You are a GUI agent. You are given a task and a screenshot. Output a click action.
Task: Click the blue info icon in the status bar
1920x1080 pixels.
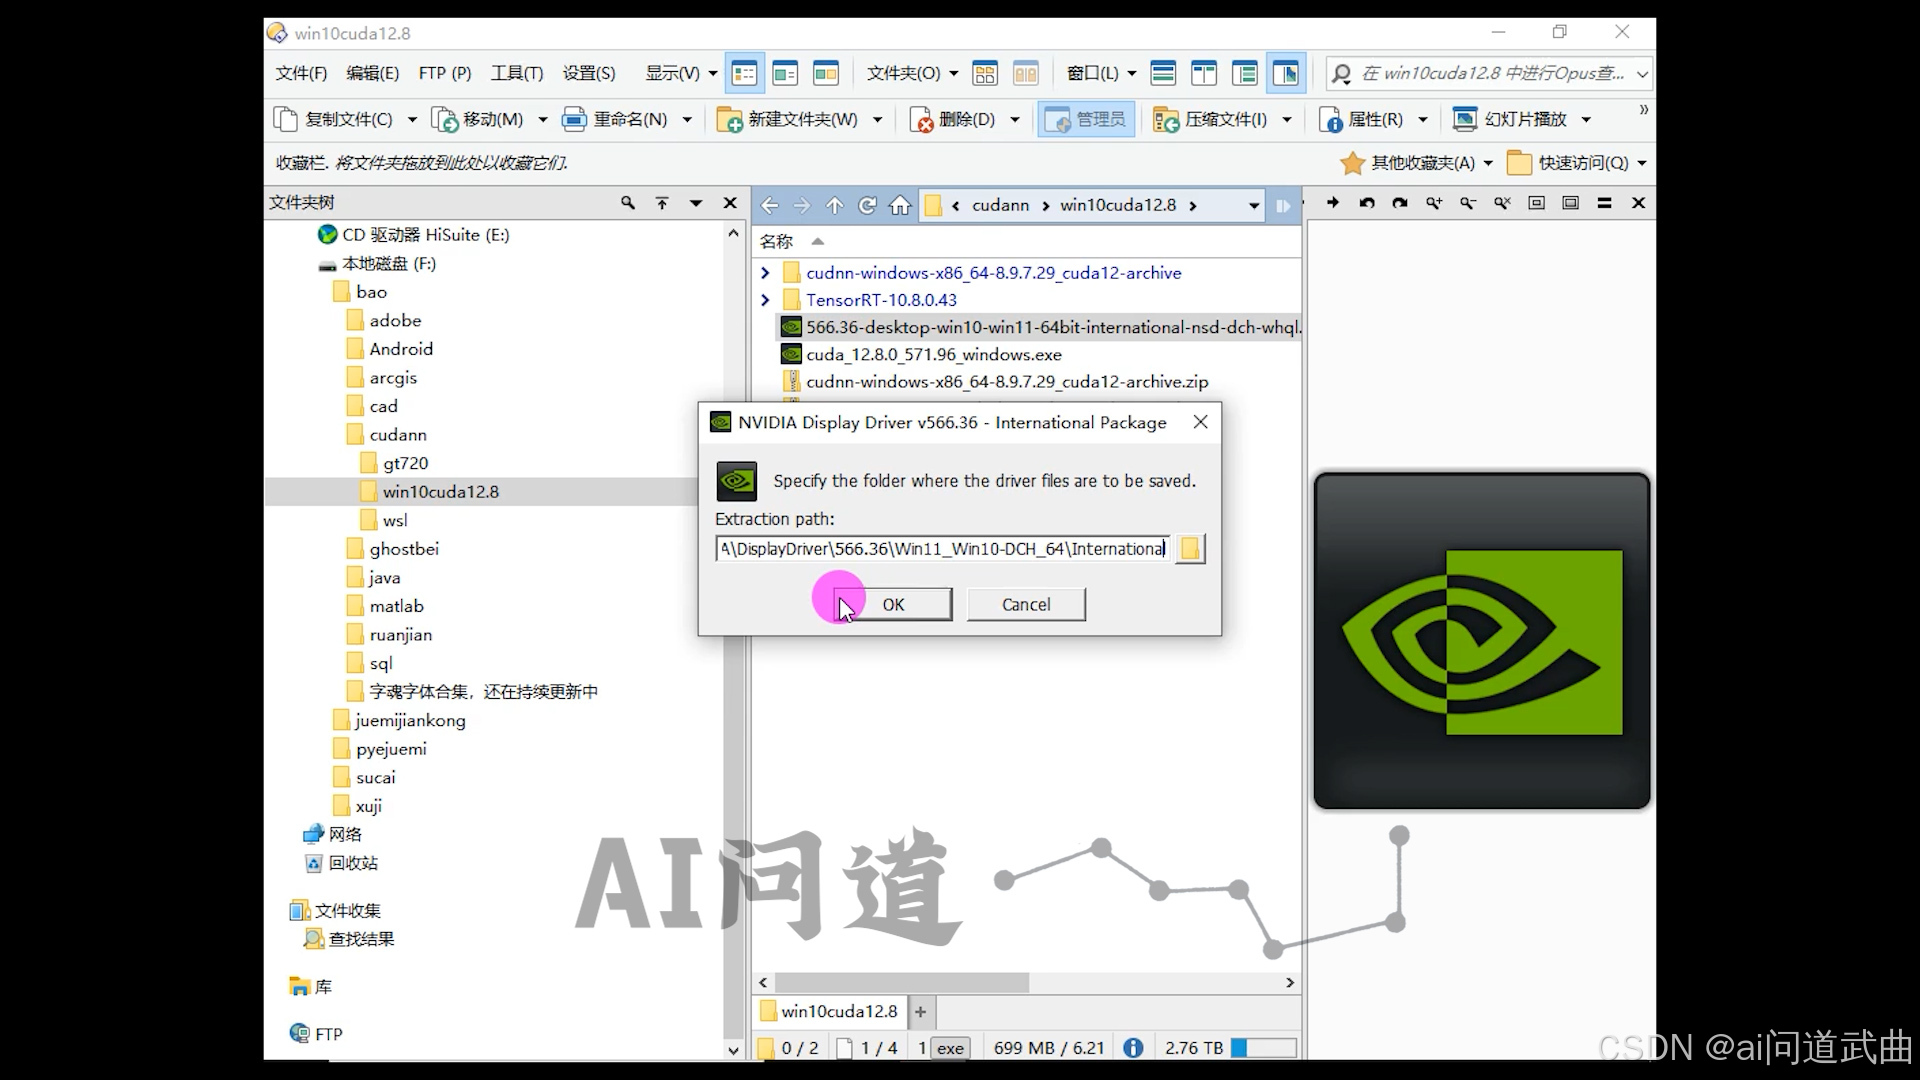click(1133, 1047)
